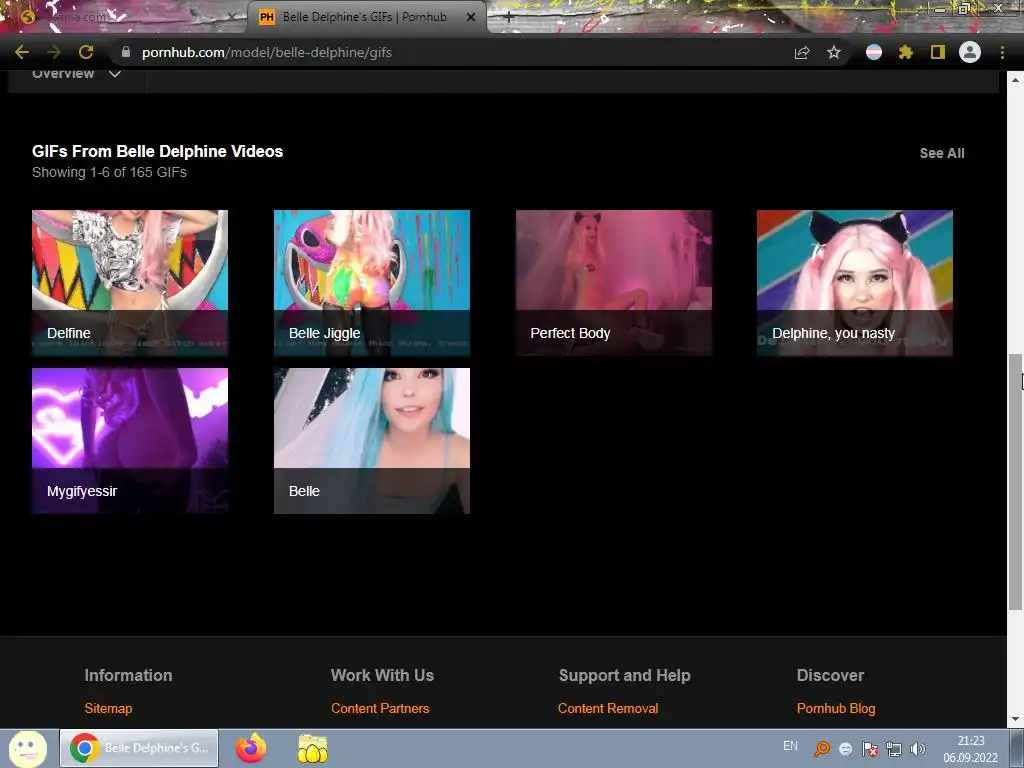
Task: Click the magnifier tray icon
Action: point(822,748)
